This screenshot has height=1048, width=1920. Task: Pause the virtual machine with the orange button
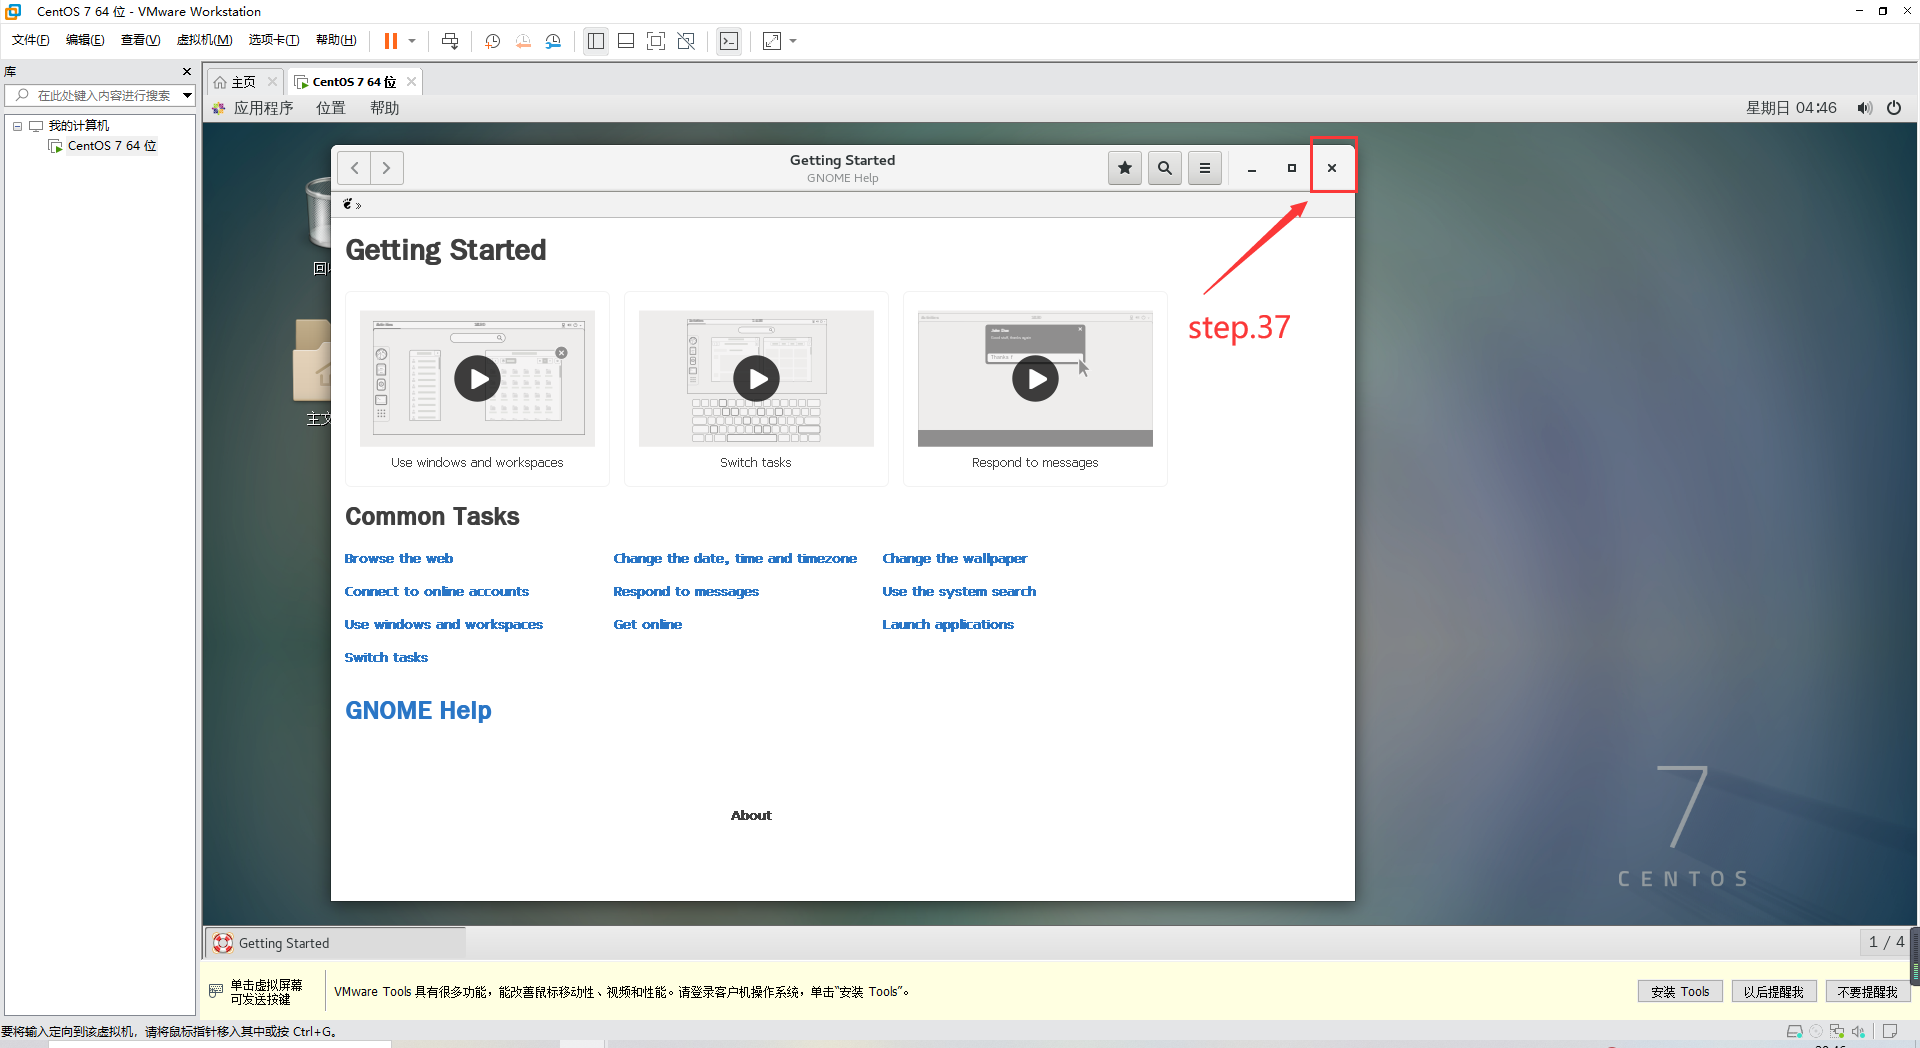tap(391, 41)
